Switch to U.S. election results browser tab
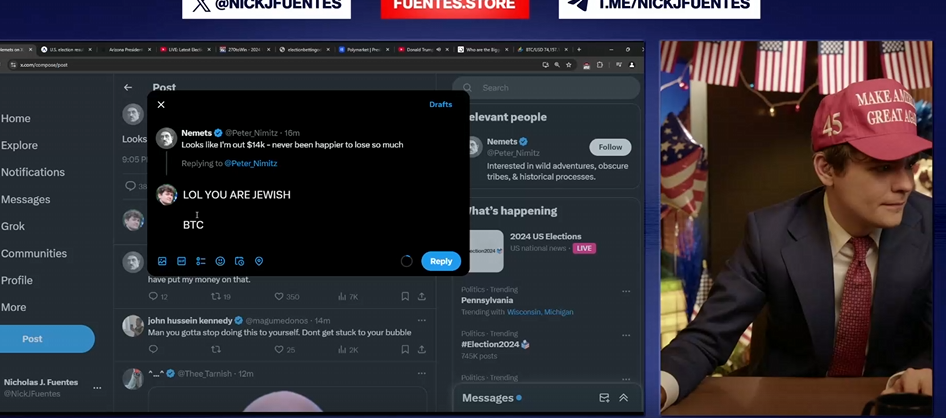Viewport: 946px width, 418px height. [x=68, y=49]
